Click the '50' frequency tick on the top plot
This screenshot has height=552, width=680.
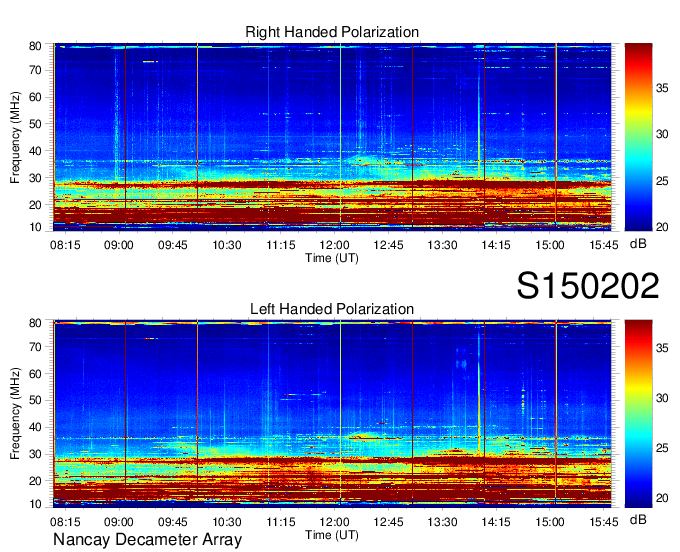pos(36,124)
